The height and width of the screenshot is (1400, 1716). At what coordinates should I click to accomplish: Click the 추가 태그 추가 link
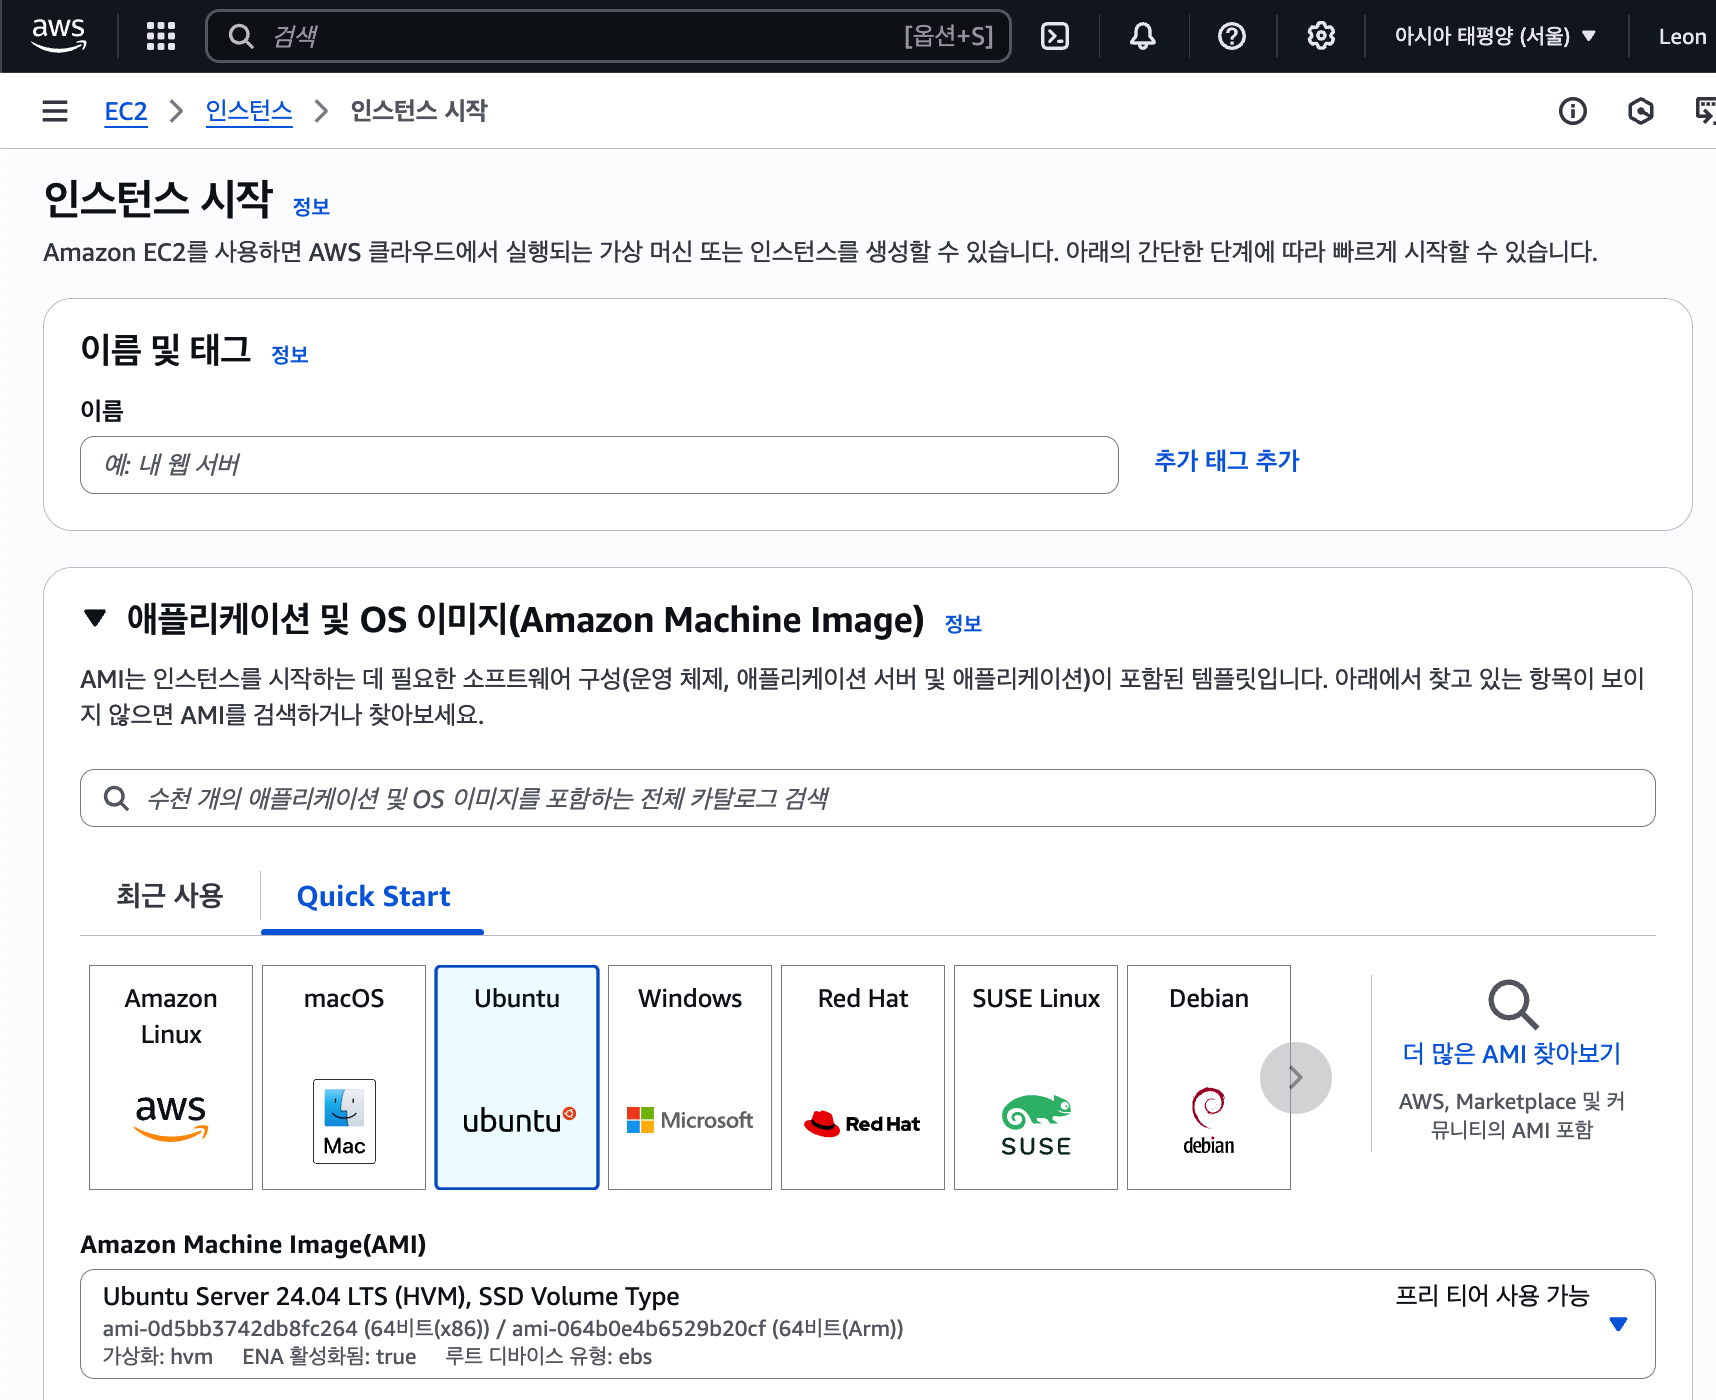[x=1227, y=460]
